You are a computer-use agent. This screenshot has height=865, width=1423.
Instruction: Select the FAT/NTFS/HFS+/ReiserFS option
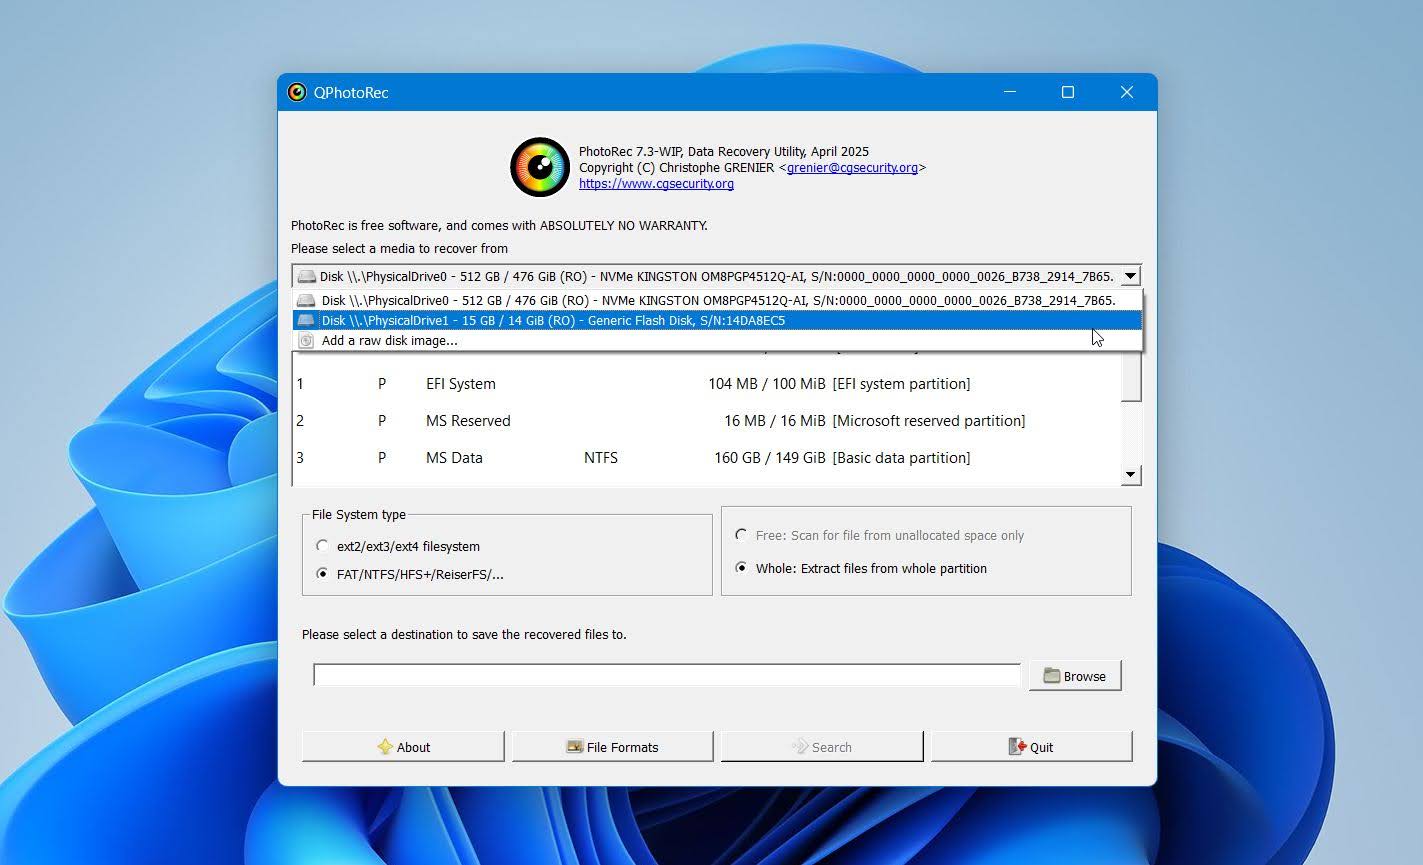pos(322,573)
